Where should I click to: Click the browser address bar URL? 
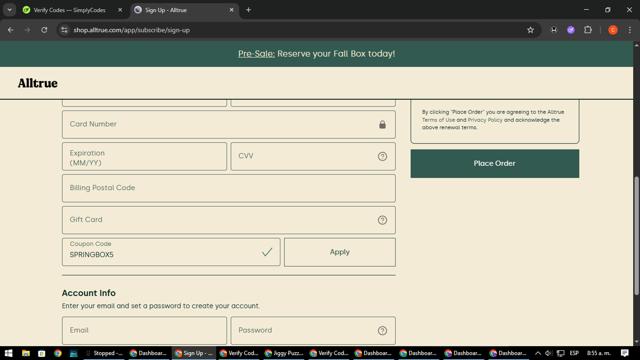[x=131, y=30]
